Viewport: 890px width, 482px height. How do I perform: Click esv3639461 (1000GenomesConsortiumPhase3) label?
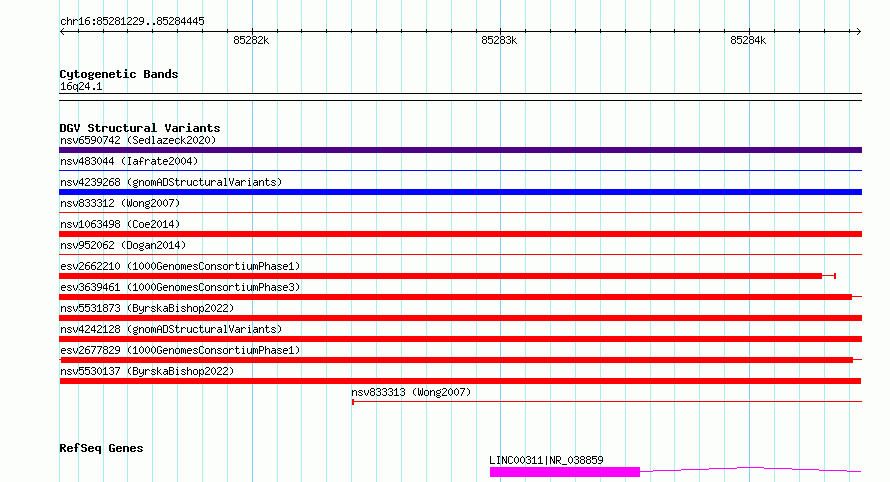(x=180, y=287)
